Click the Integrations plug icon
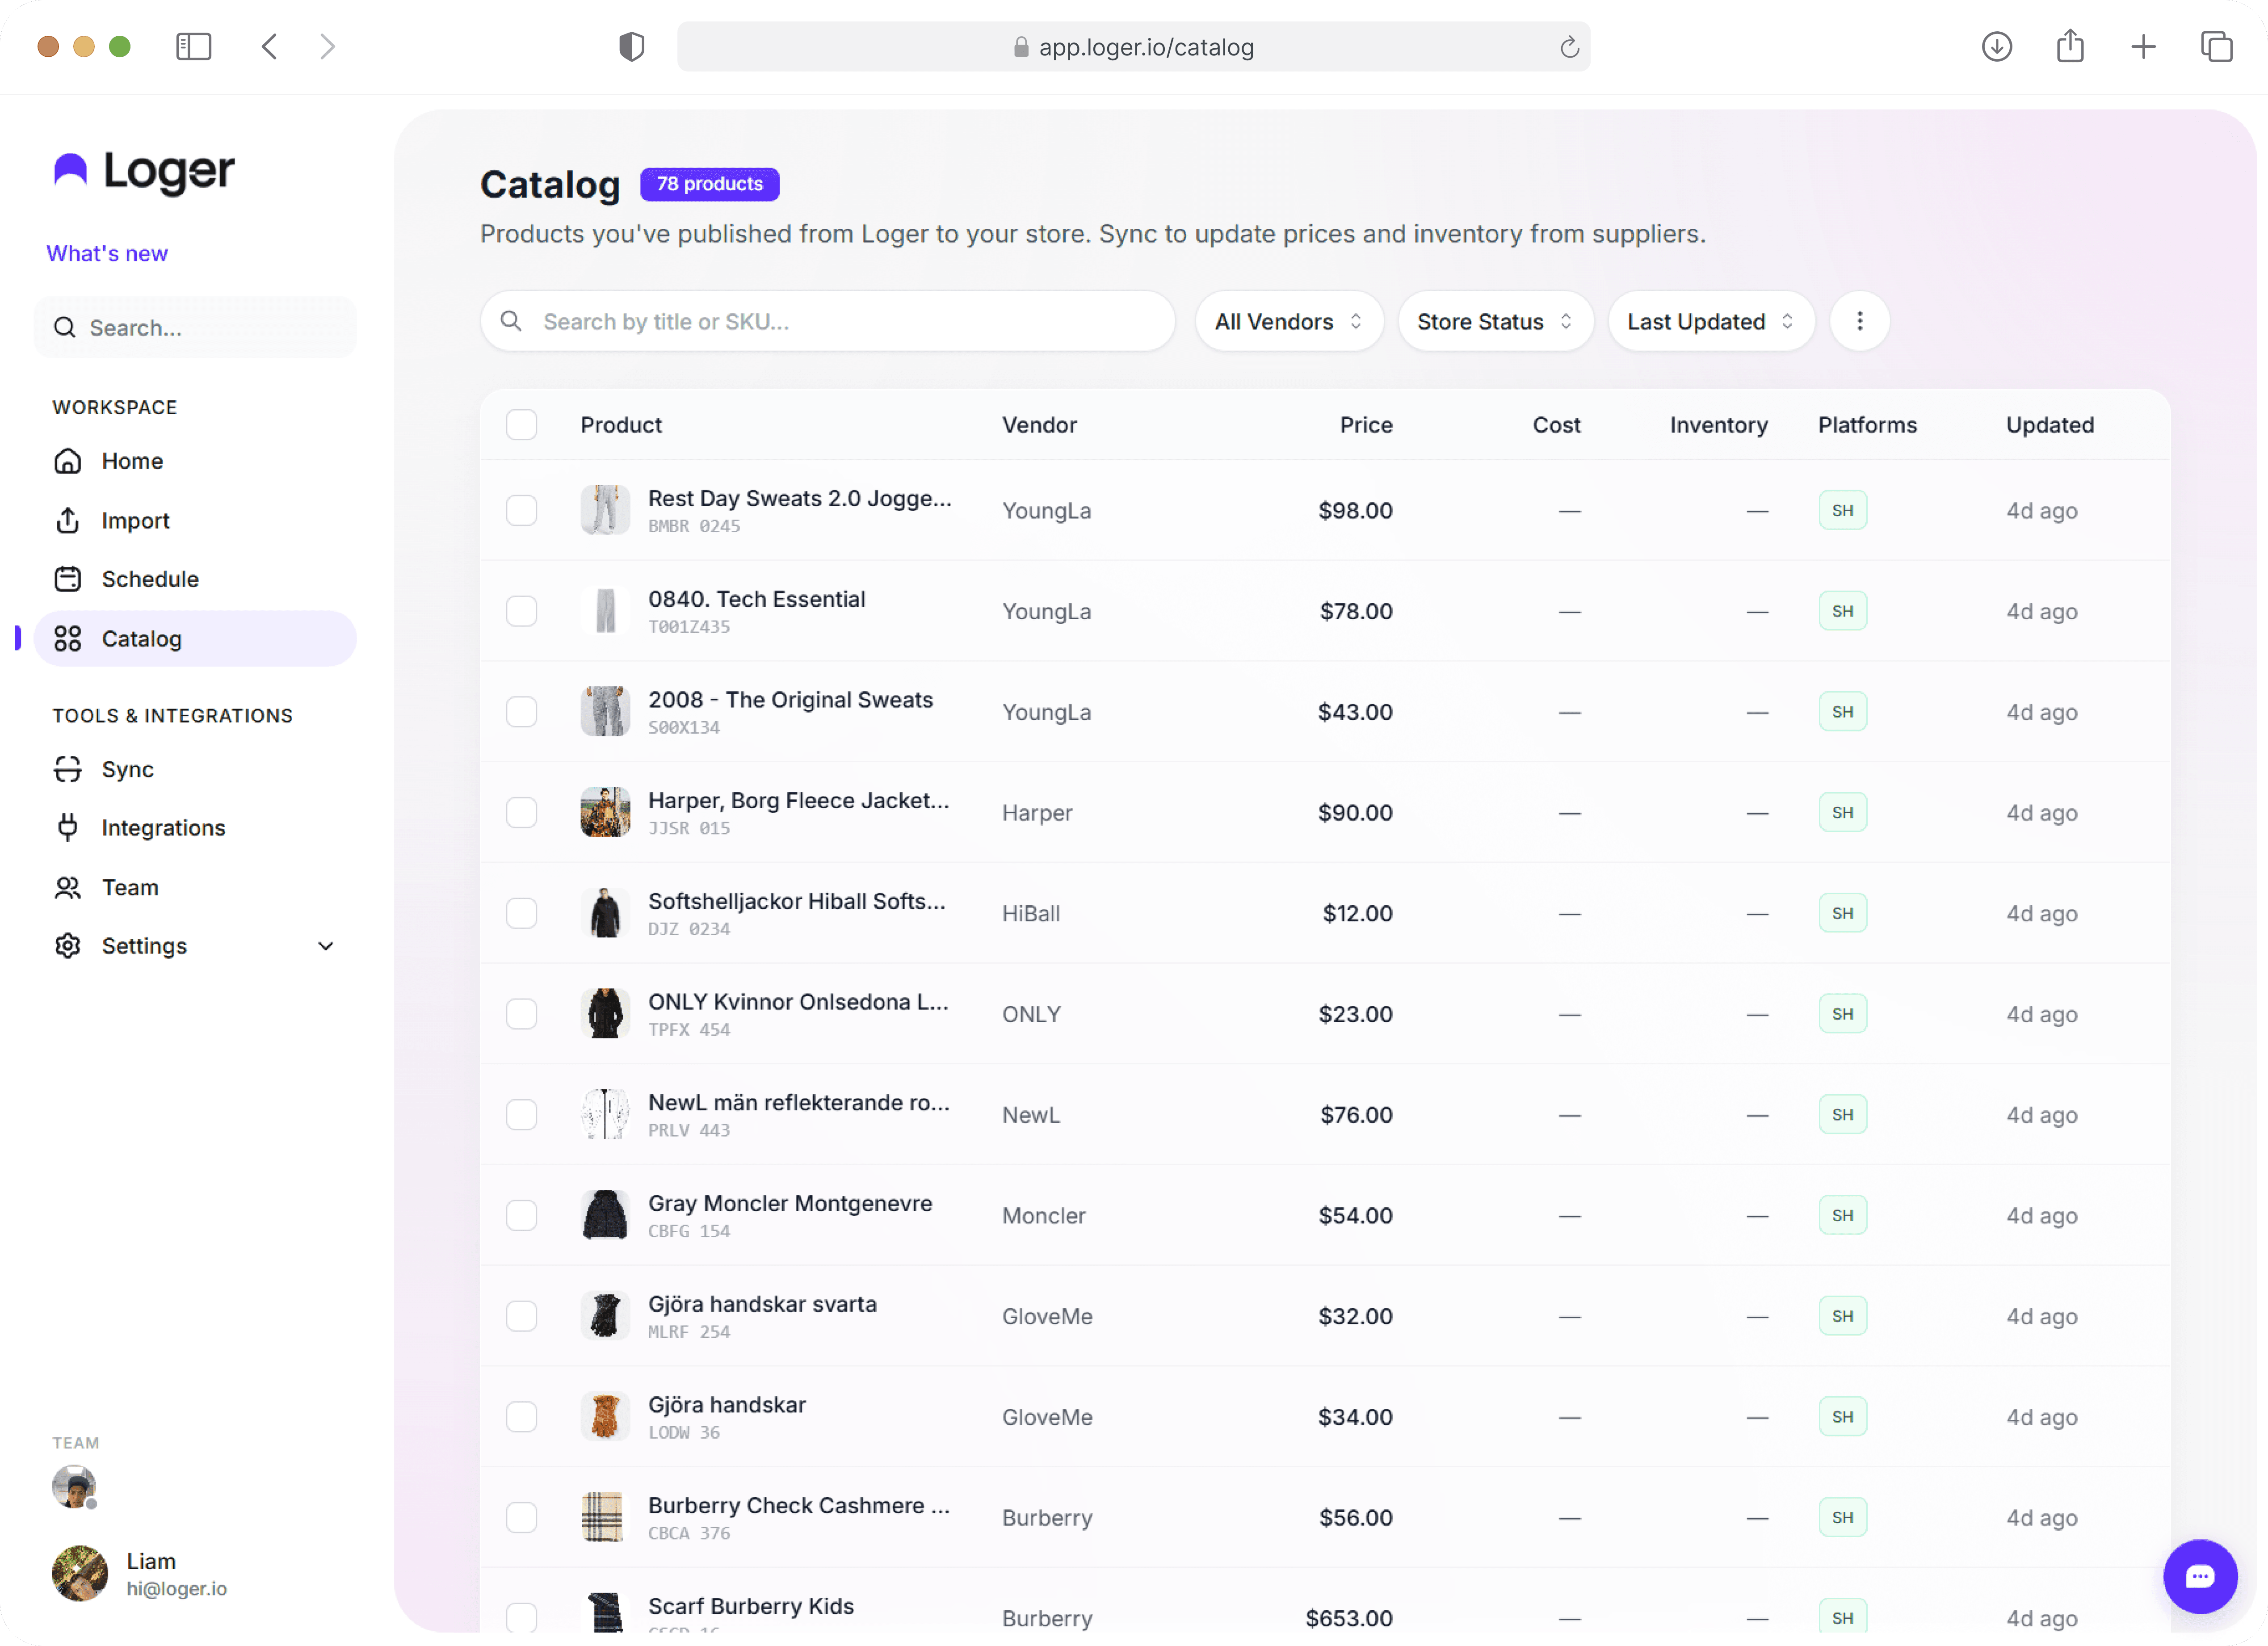This screenshot has width=2268, height=1646. [66, 827]
